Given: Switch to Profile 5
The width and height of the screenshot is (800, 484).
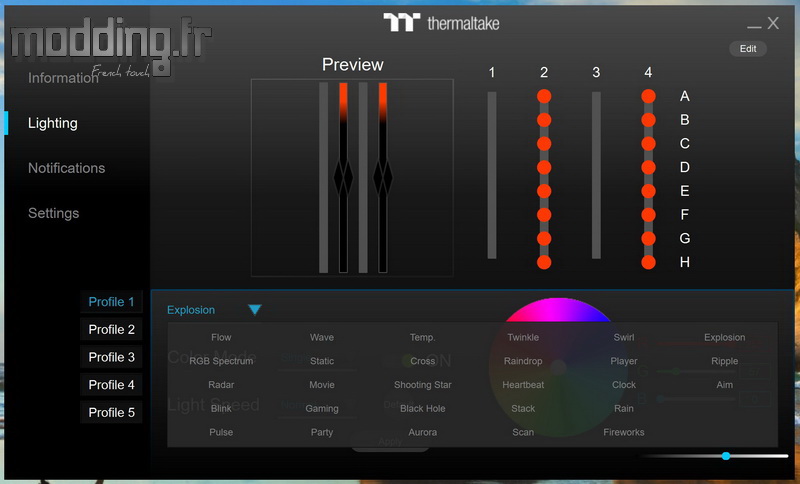Looking at the screenshot, I should pyautogui.click(x=111, y=412).
